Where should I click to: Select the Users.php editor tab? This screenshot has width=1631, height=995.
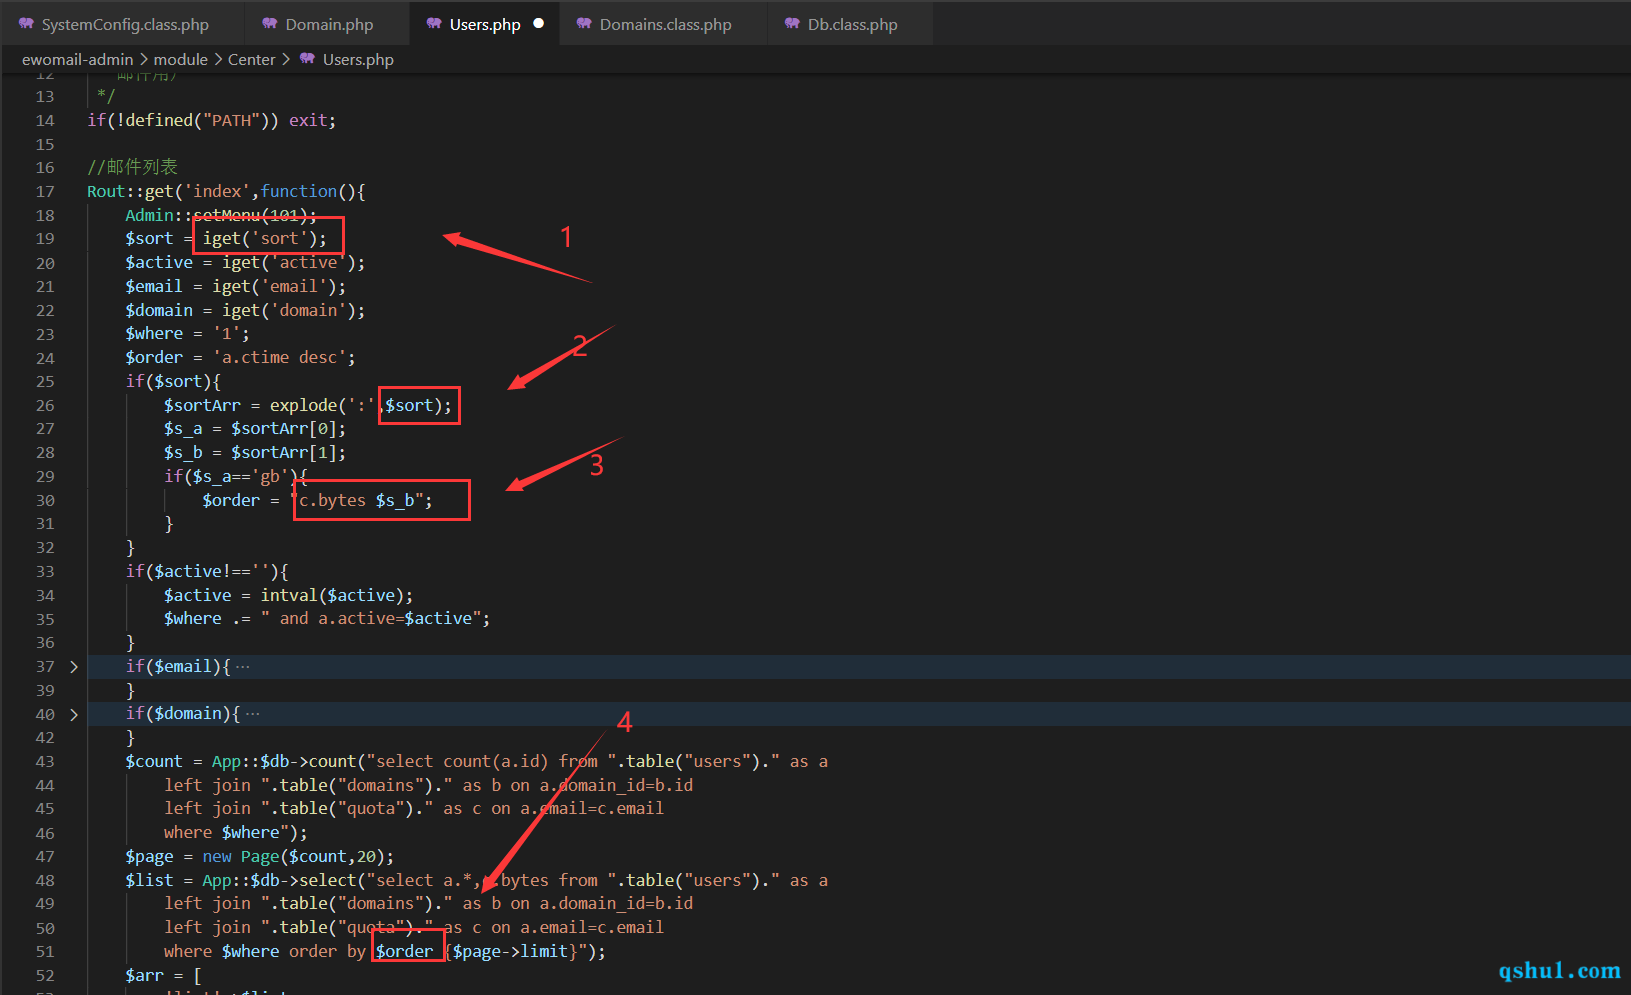tap(485, 24)
